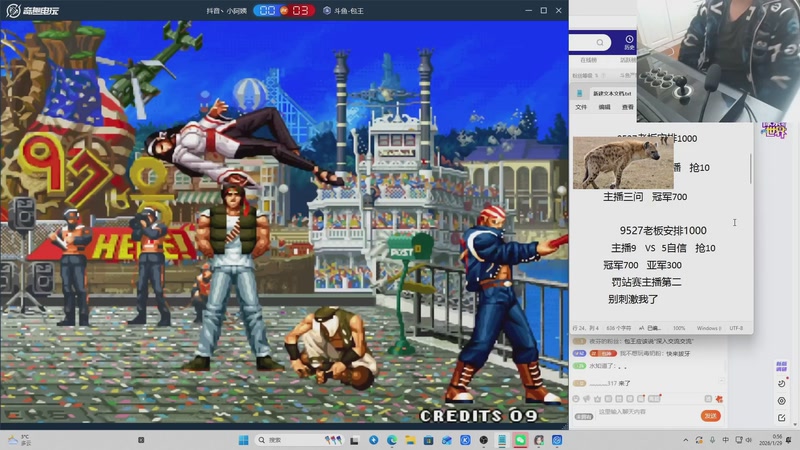The image size is (800, 450).
Task: Click the megaphone icon in chat toolbar
Action: tap(587, 399)
